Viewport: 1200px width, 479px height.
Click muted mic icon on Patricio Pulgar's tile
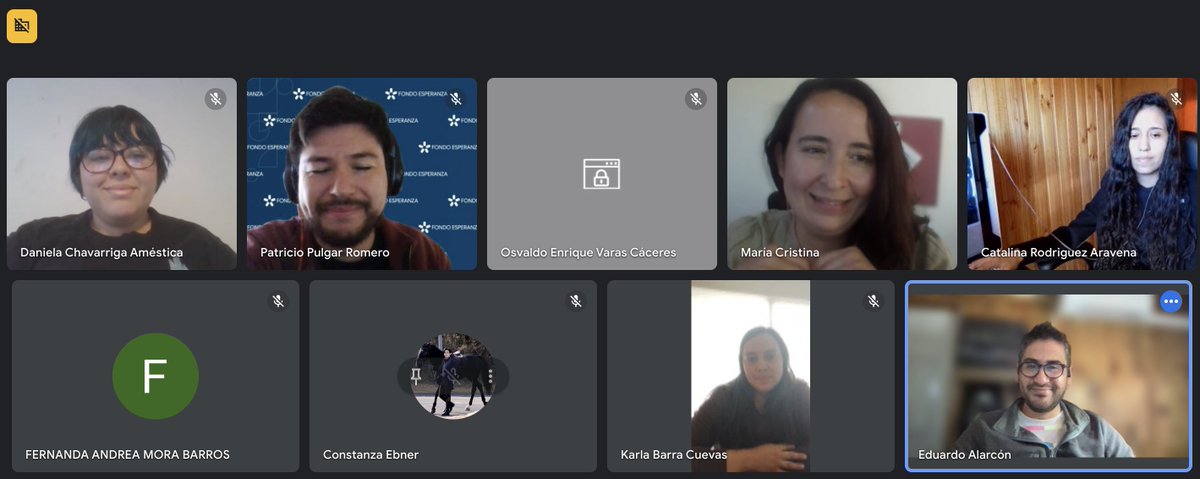point(456,98)
